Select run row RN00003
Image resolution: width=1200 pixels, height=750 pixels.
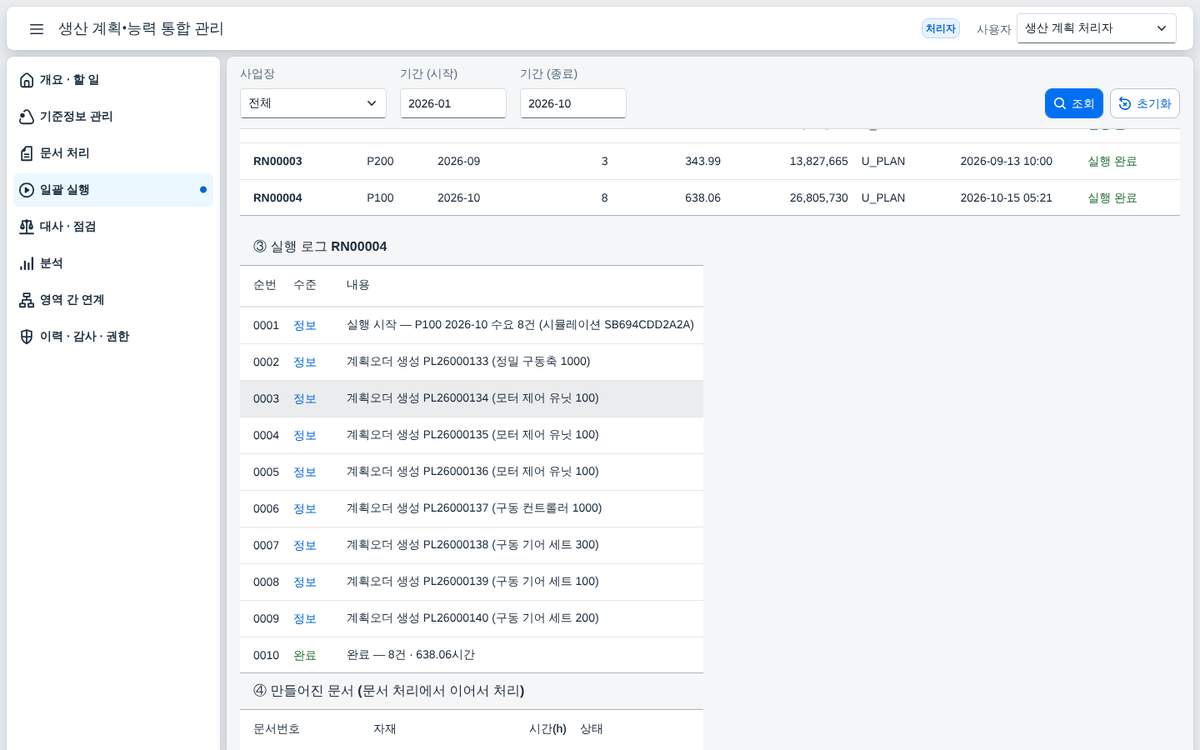coord(710,161)
